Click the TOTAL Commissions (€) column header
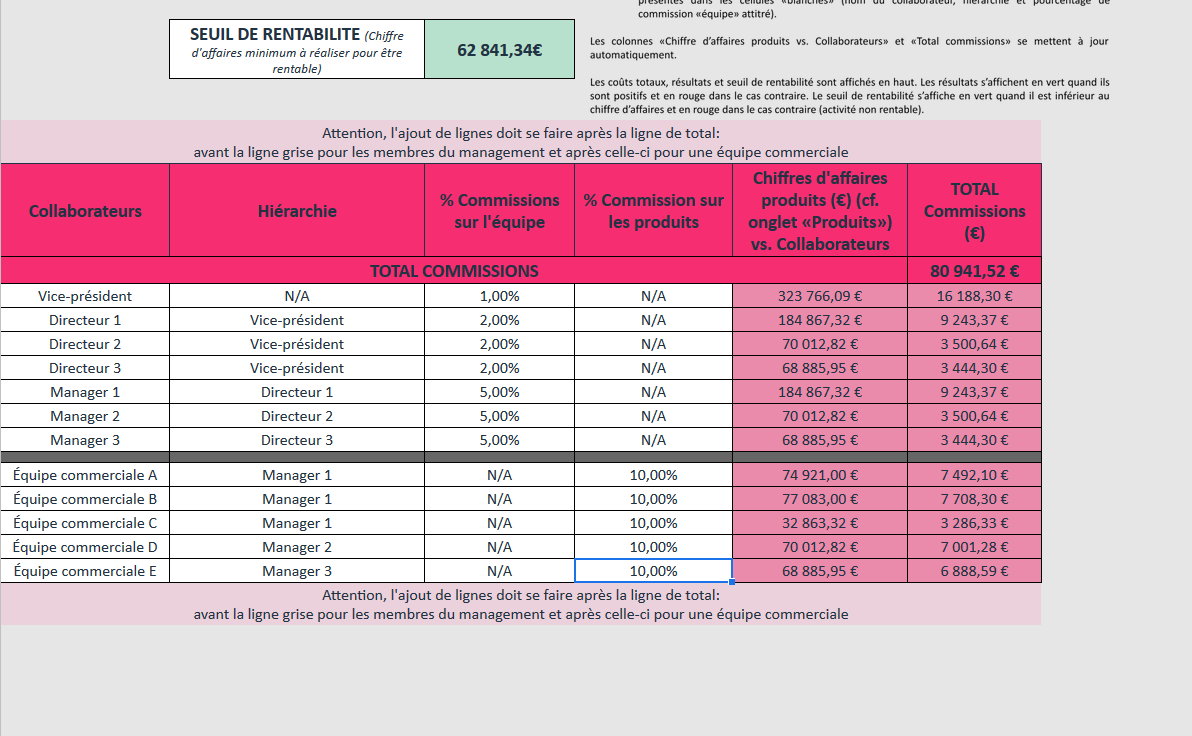 coord(974,211)
